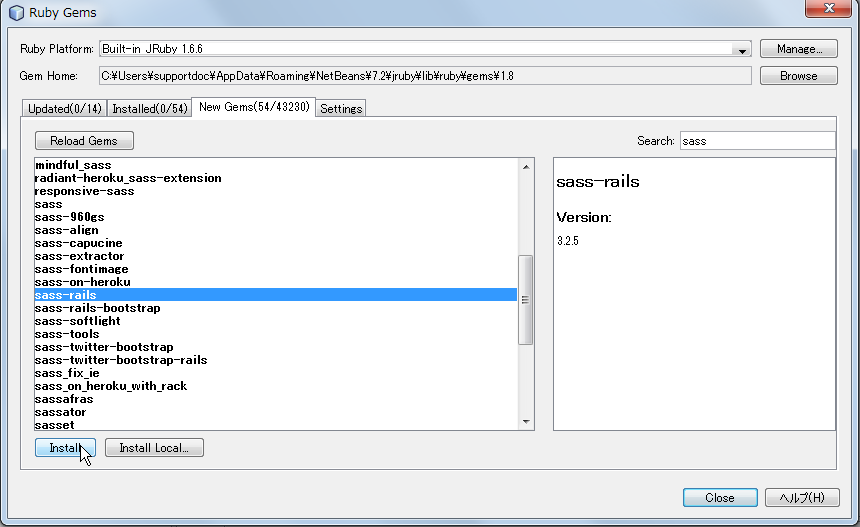Select sass_on_heroku_with_rack gem
860x527 pixels.
coord(275,386)
